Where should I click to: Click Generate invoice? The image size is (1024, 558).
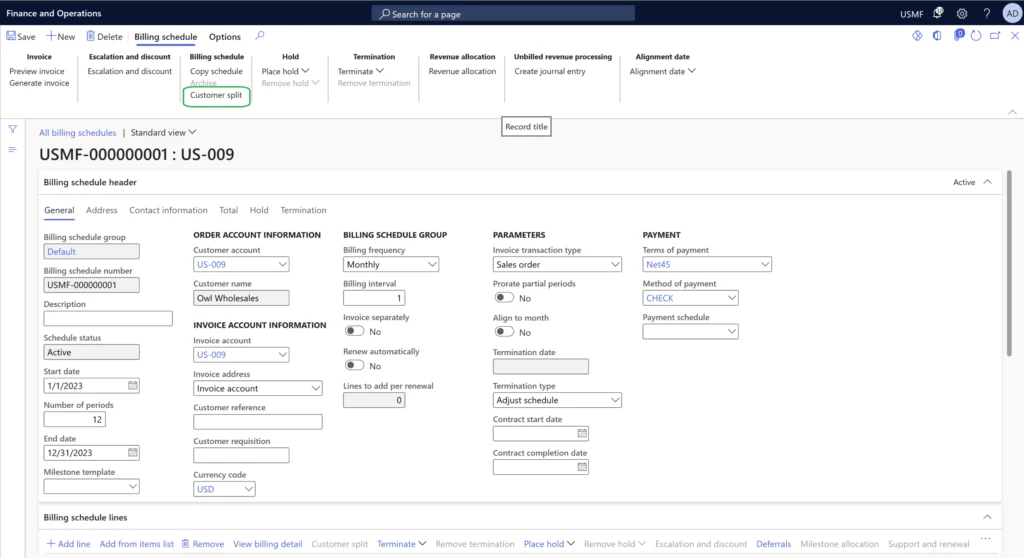click(39, 83)
